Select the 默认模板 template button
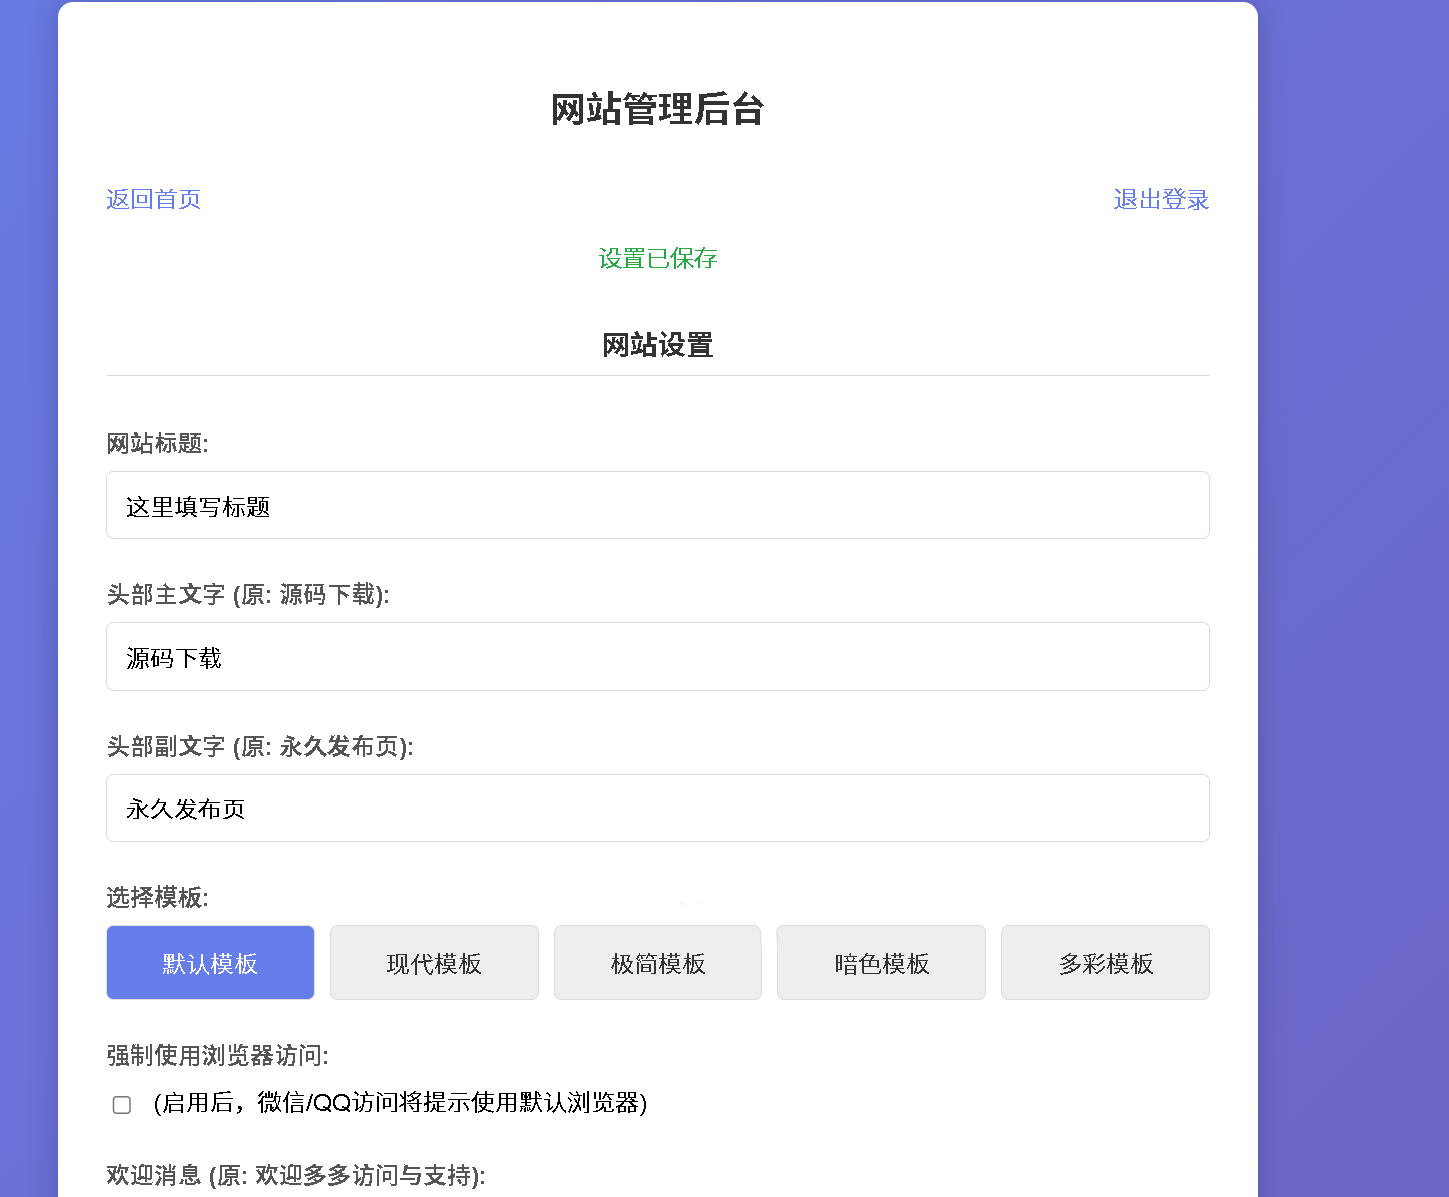 (x=210, y=962)
